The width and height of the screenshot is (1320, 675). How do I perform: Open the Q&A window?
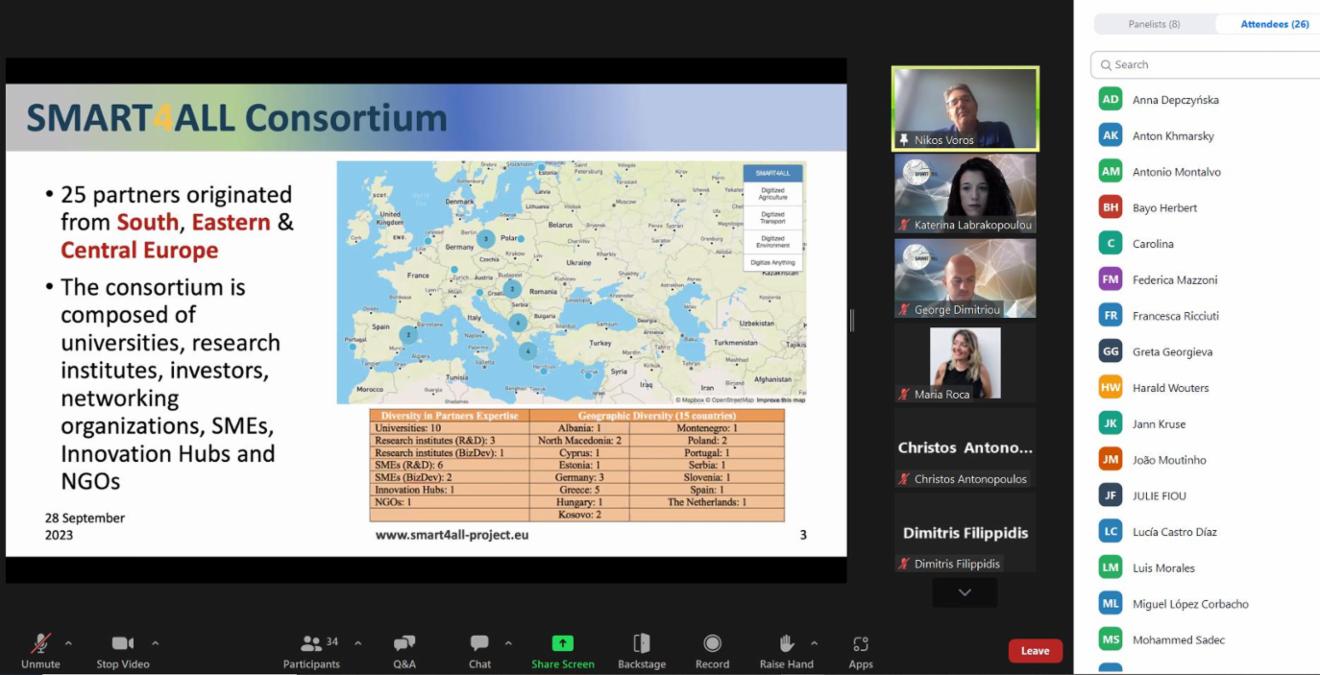click(x=404, y=650)
